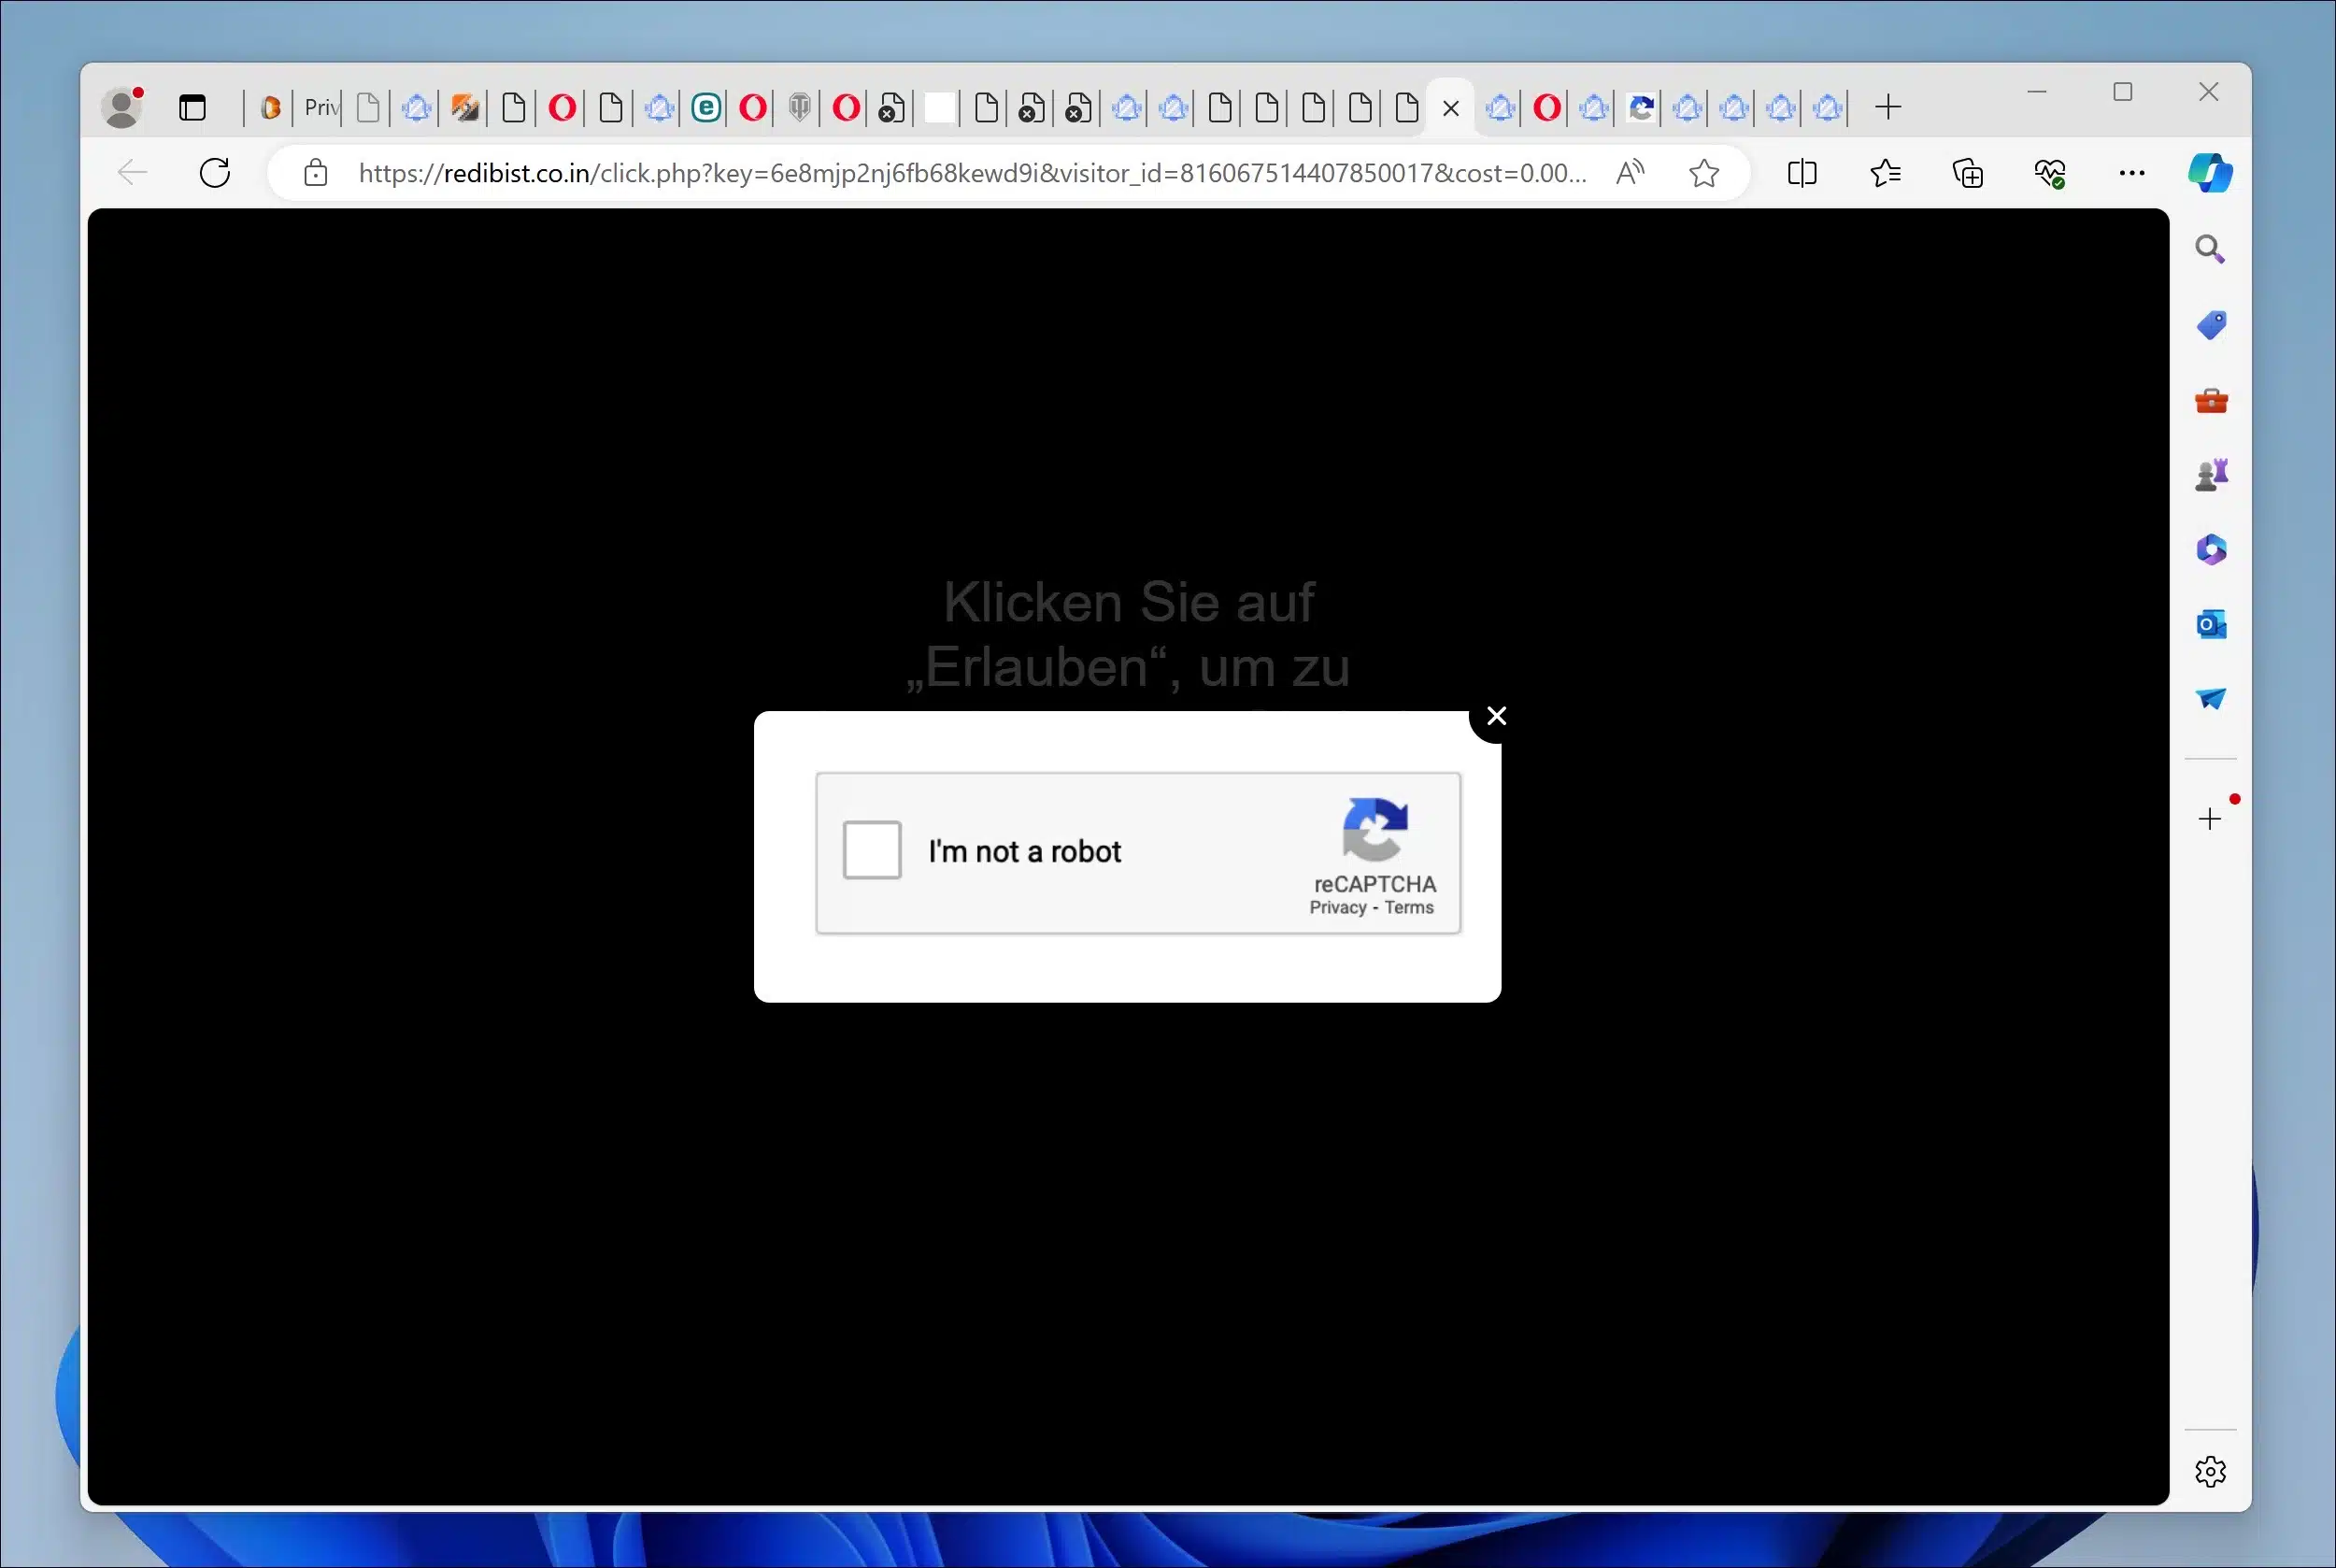The height and width of the screenshot is (1568, 2336).
Task: Switch to the teal "e" ESET tab
Action: (706, 108)
